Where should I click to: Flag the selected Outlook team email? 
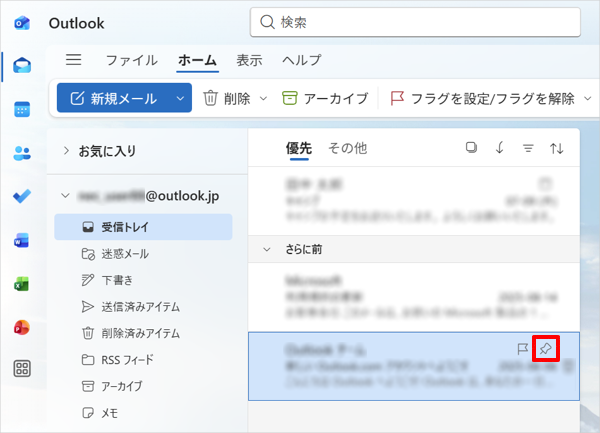[x=523, y=348]
